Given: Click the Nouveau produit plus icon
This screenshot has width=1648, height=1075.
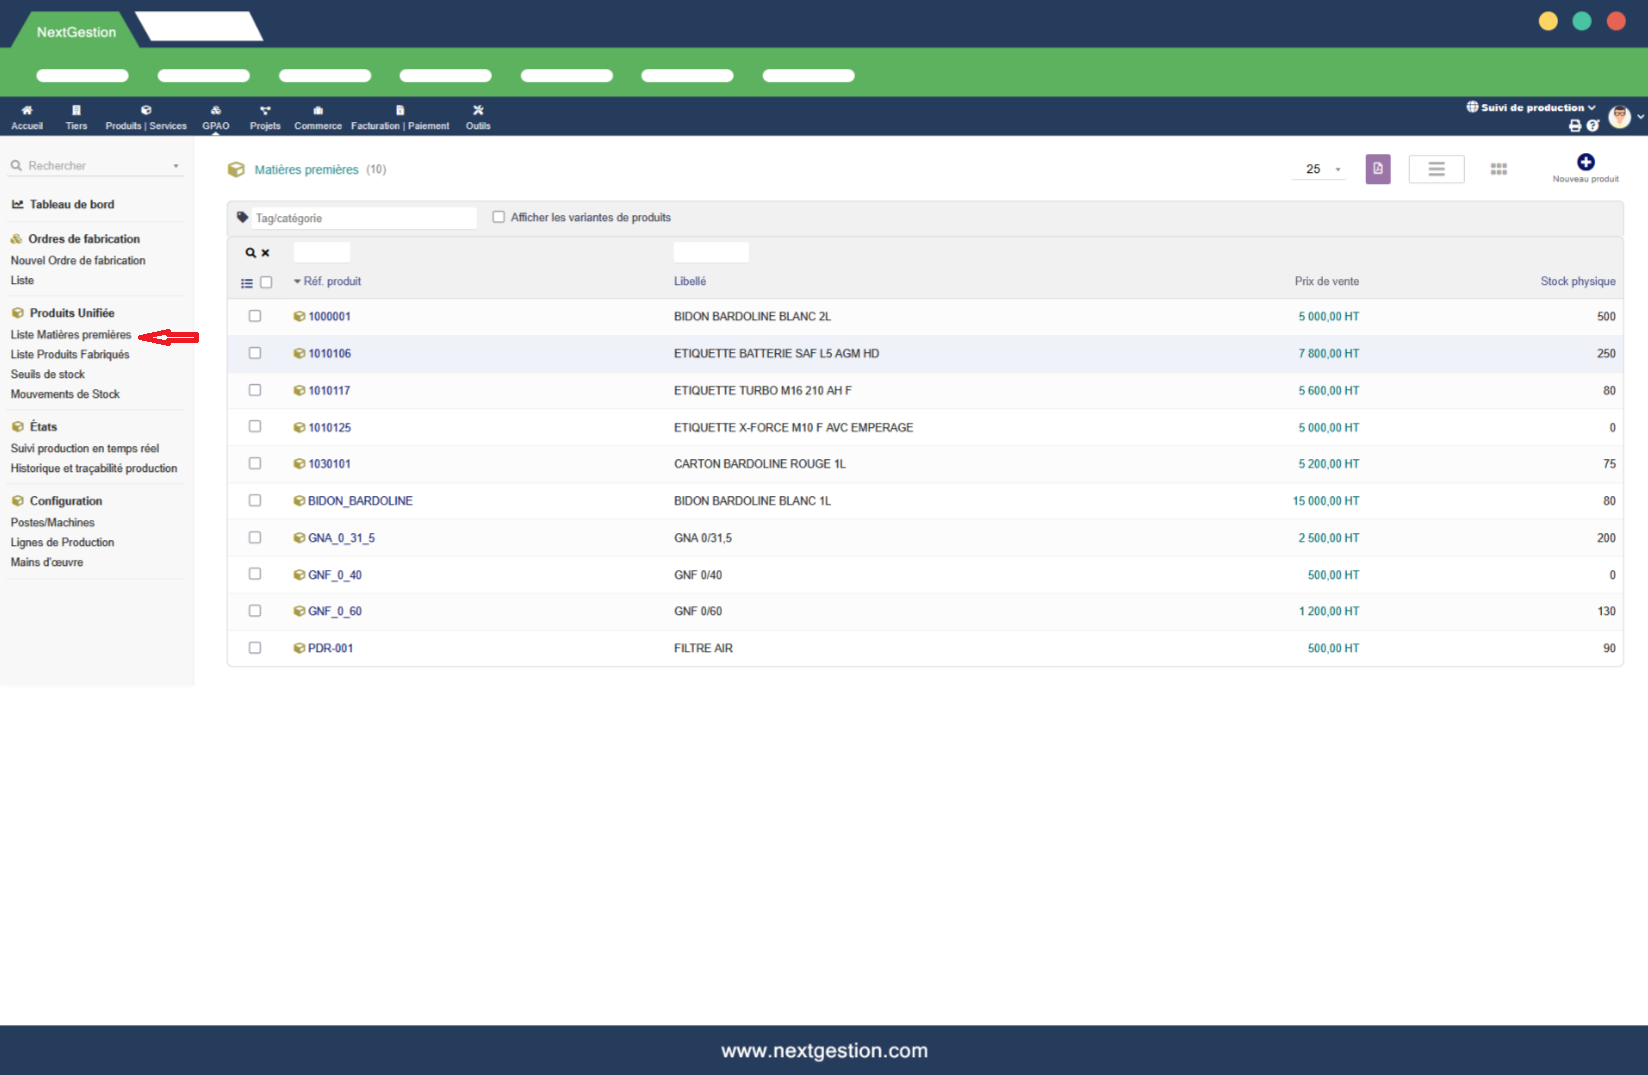Looking at the screenshot, I should (1585, 162).
